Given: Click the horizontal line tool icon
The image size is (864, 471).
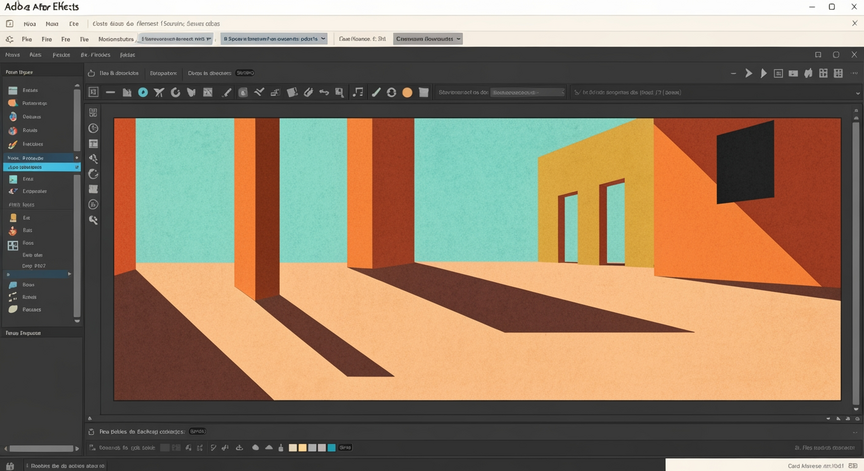Looking at the screenshot, I should [x=110, y=93].
